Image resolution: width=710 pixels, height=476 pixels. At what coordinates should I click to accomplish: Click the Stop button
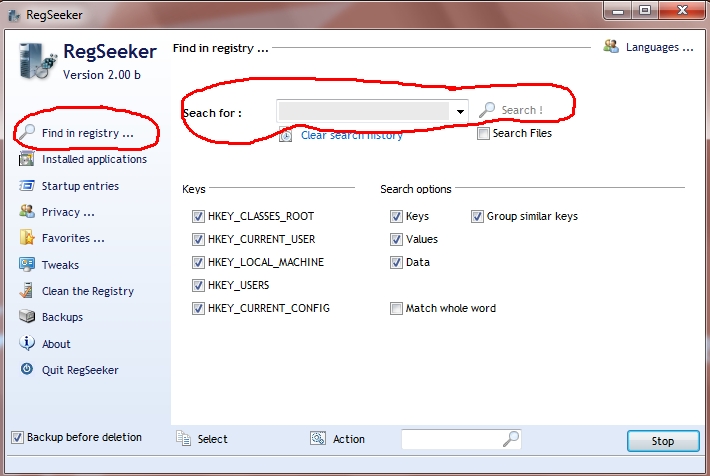coord(663,441)
